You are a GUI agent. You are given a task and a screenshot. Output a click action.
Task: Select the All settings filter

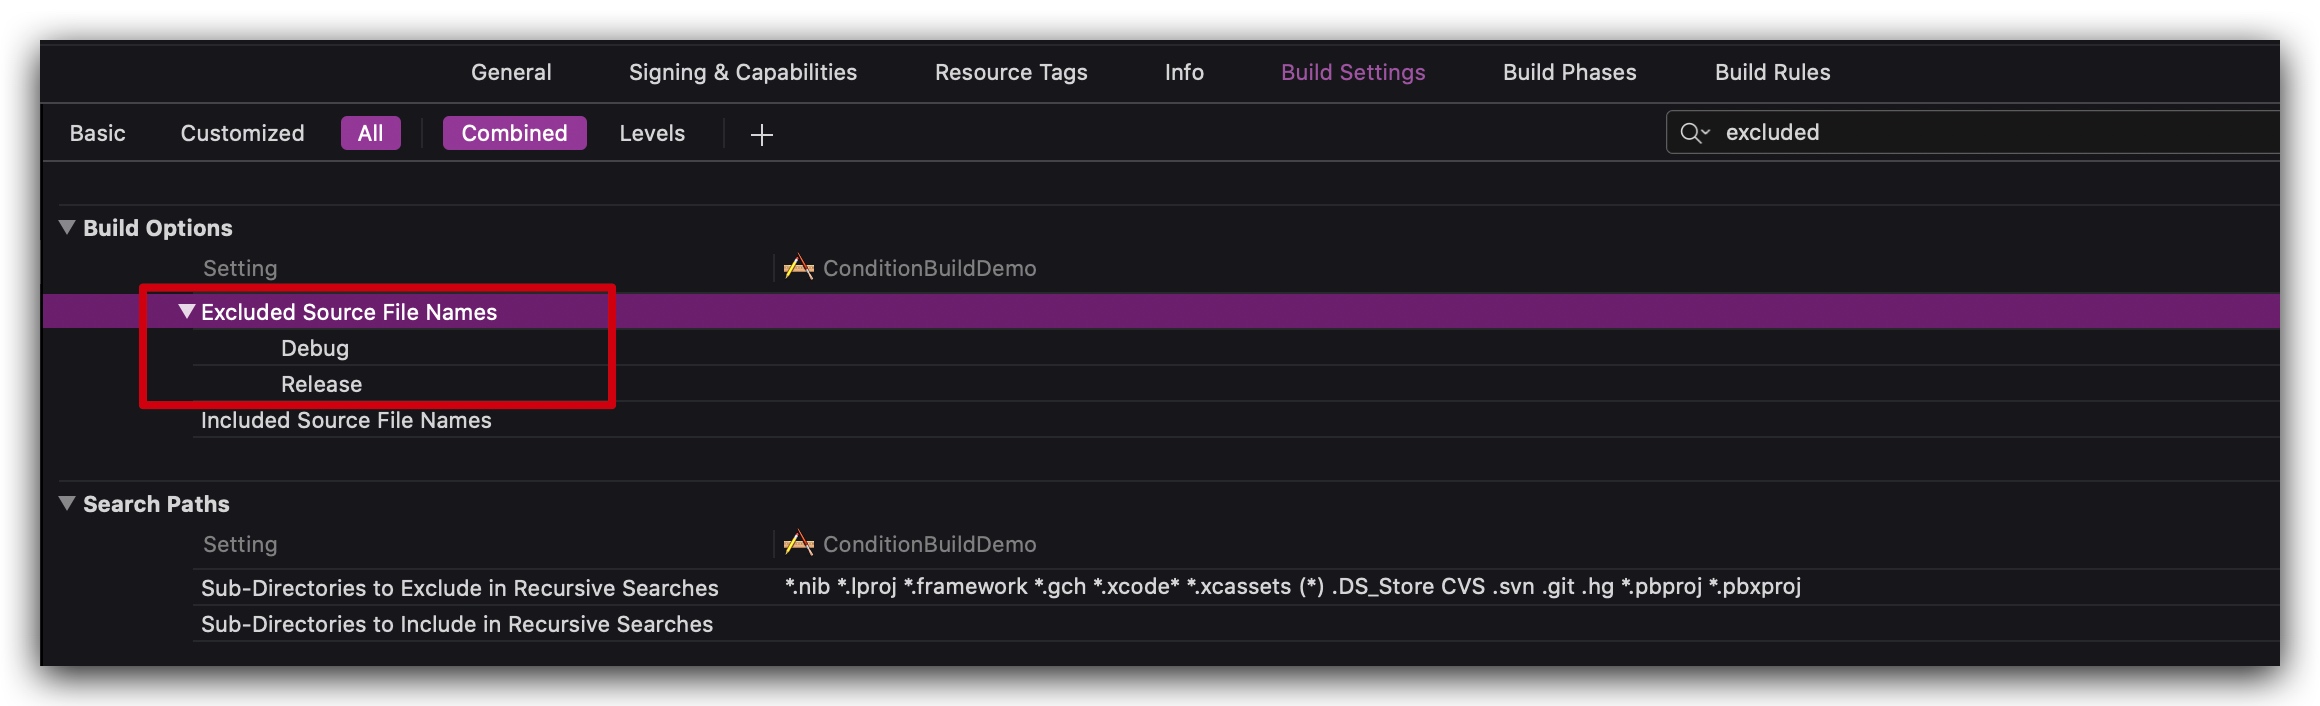point(370,133)
